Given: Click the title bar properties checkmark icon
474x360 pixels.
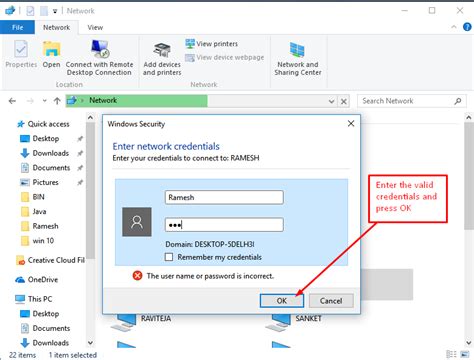Looking at the screenshot, I should coord(30,11).
